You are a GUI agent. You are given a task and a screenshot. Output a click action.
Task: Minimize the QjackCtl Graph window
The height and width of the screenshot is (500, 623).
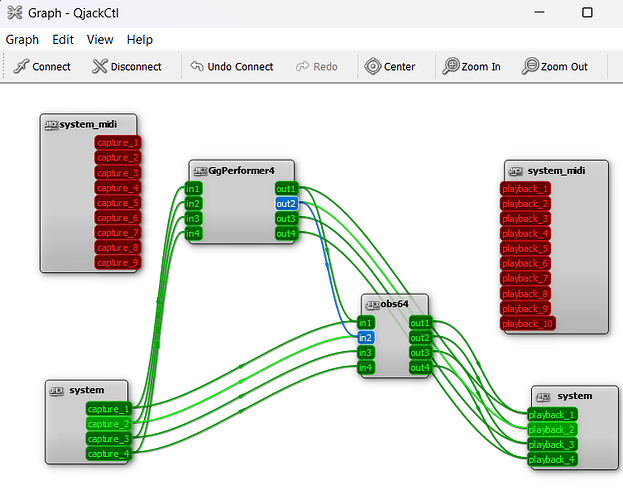coord(539,13)
